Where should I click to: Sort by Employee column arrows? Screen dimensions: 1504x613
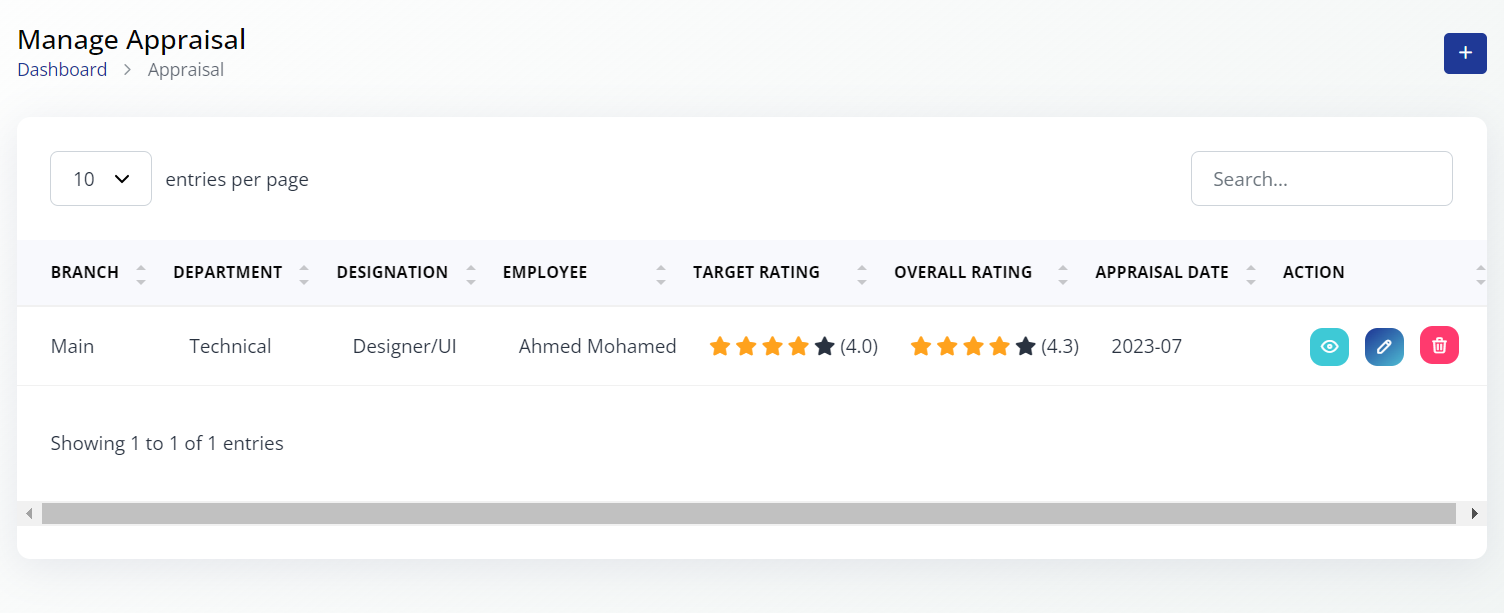pyautogui.click(x=661, y=273)
